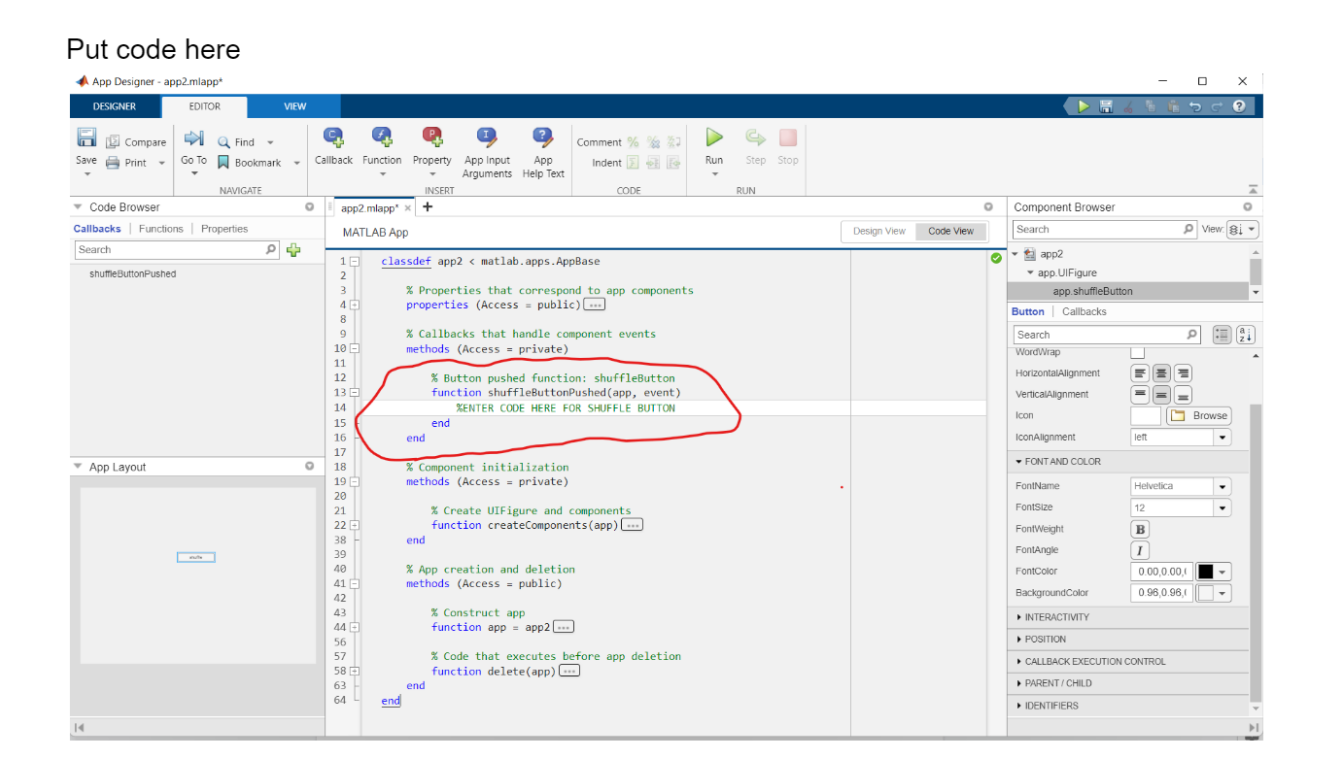This screenshot has height=773, width=1335.
Task: Switch to the DESIGNER tab
Action: (x=115, y=107)
